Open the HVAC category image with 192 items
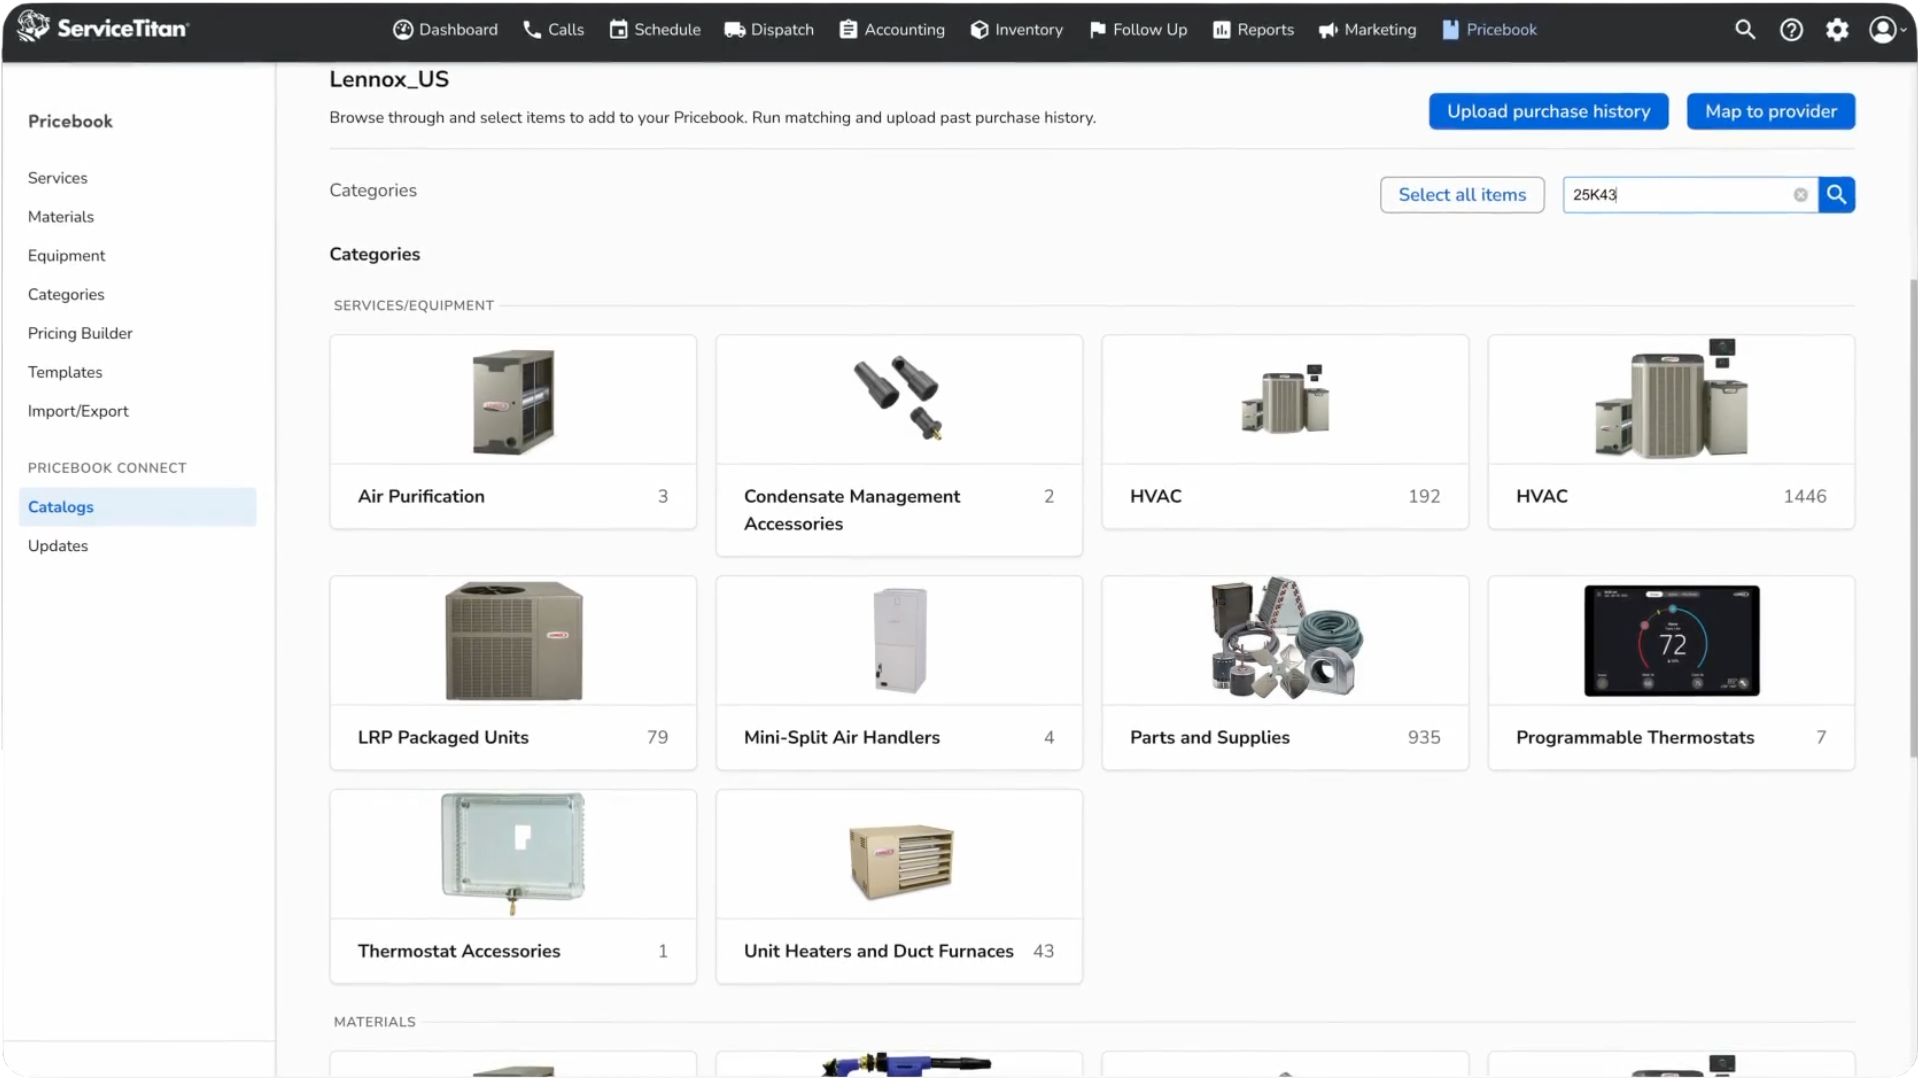The height and width of the screenshot is (1080, 1920). (x=1285, y=400)
